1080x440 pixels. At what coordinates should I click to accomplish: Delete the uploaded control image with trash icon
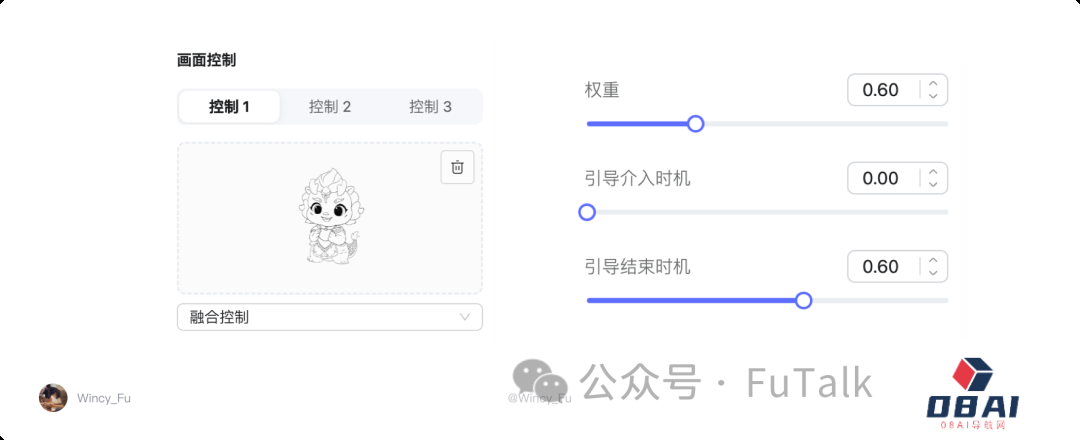tap(457, 167)
